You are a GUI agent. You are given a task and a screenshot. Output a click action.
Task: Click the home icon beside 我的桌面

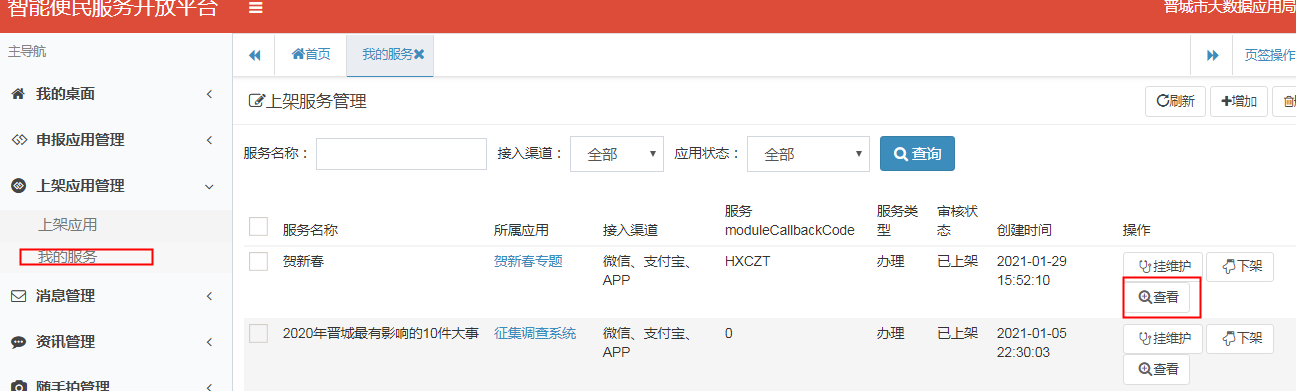pyautogui.click(x=17, y=94)
